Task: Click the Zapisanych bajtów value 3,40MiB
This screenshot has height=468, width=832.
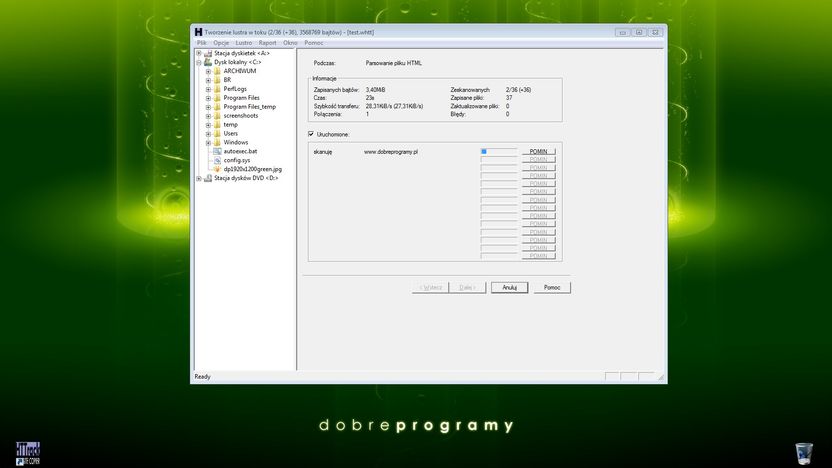Action: (375, 90)
